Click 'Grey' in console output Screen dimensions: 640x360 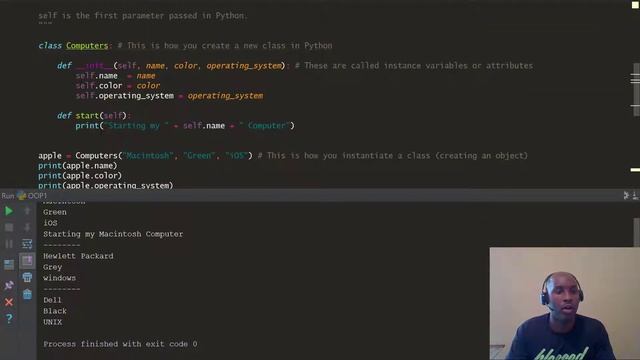click(53, 267)
